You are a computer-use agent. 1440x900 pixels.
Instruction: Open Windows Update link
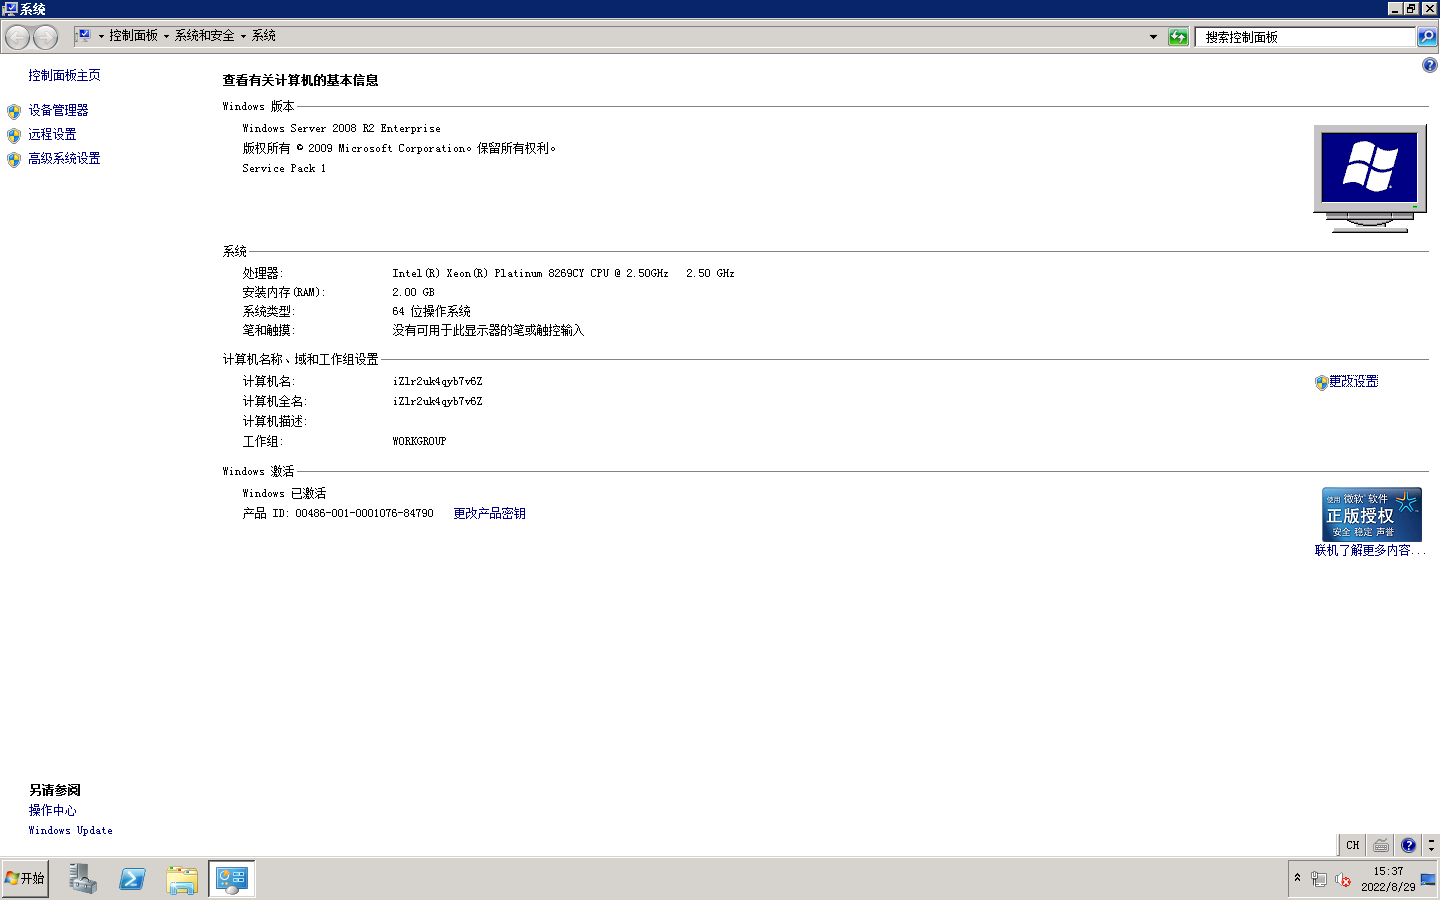coord(70,830)
